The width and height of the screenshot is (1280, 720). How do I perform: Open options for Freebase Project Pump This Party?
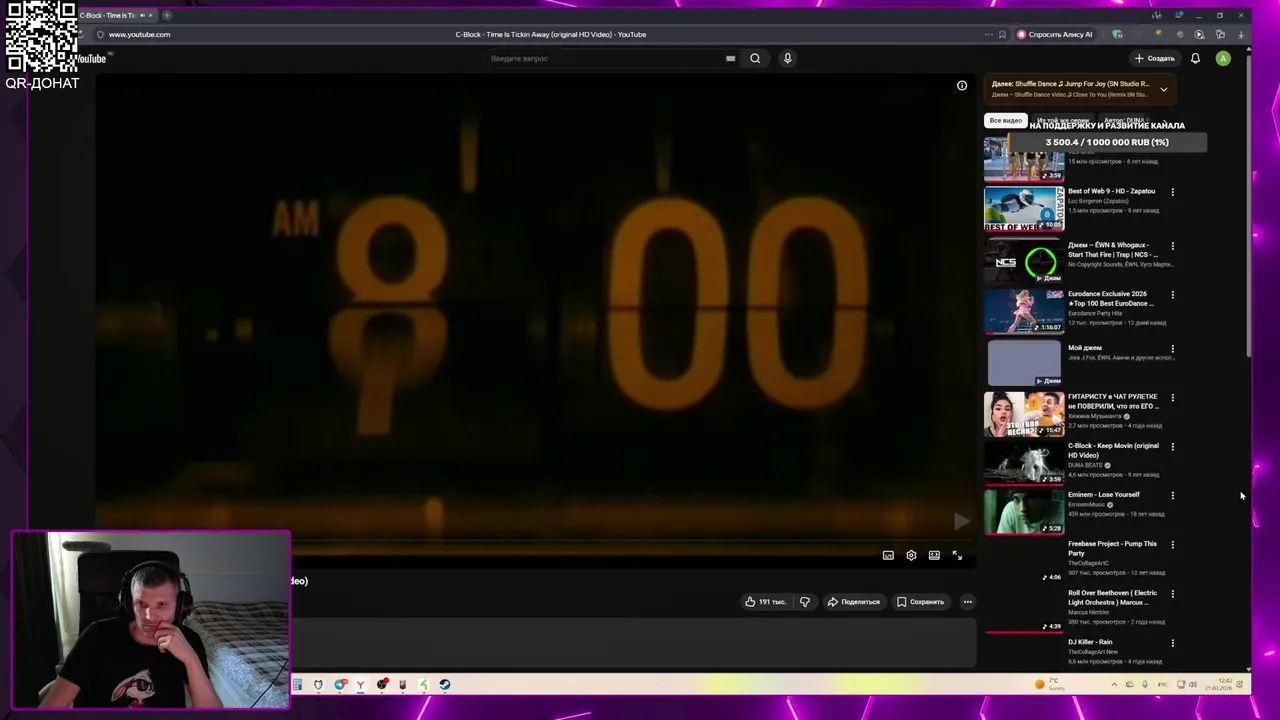(1173, 545)
